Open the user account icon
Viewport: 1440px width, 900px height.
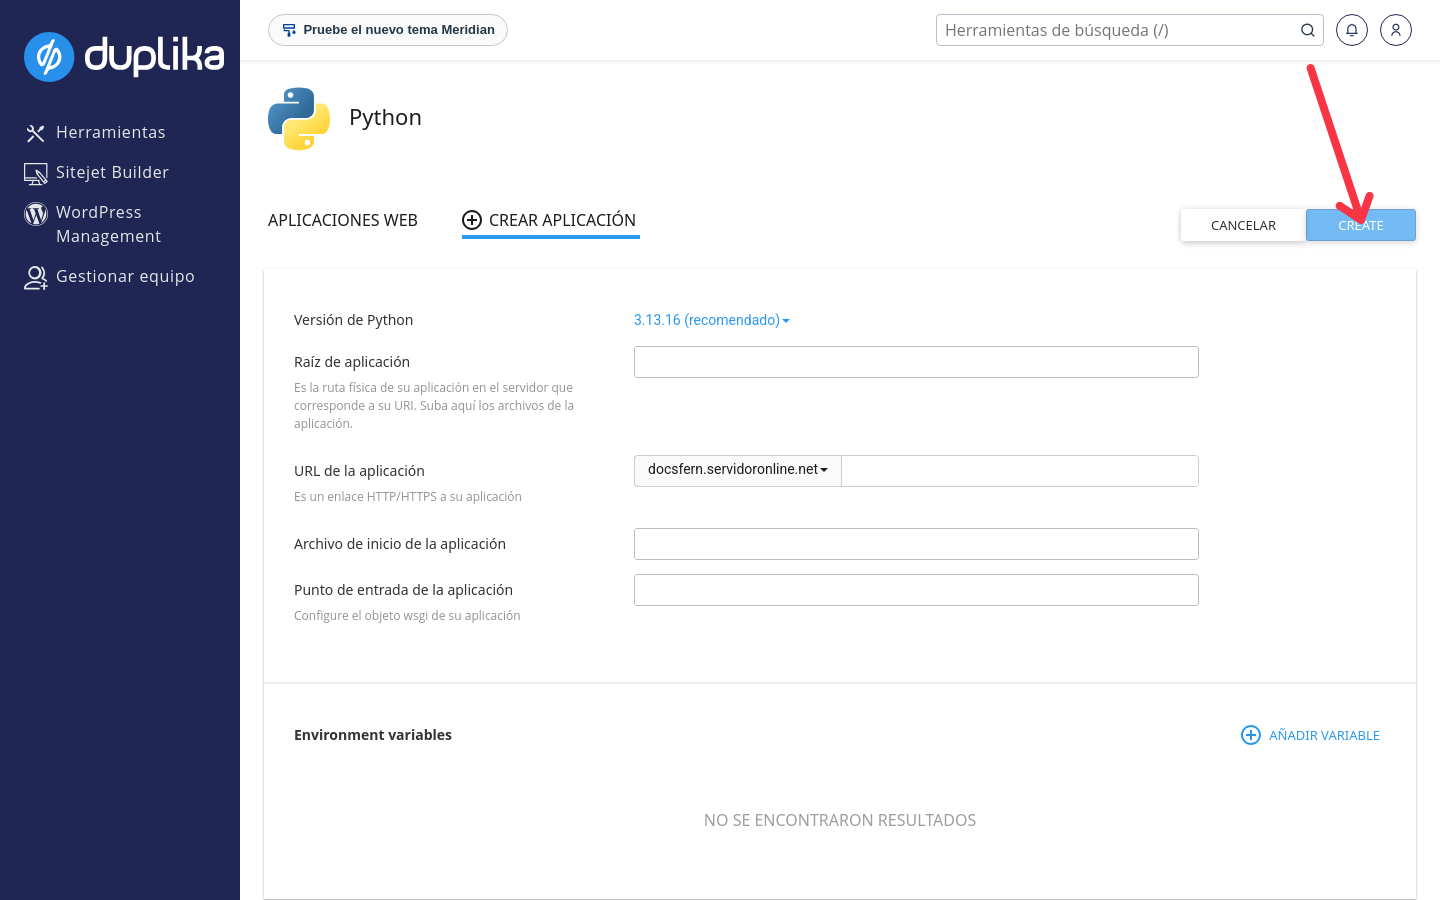click(1396, 30)
